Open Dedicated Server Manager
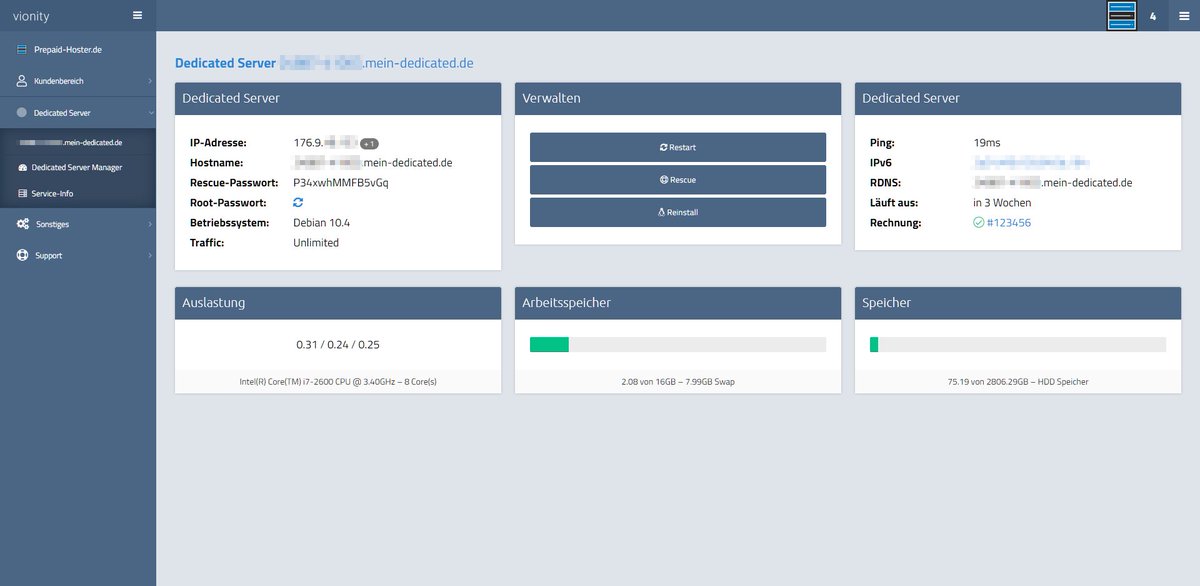 pyautogui.click(x=77, y=167)
